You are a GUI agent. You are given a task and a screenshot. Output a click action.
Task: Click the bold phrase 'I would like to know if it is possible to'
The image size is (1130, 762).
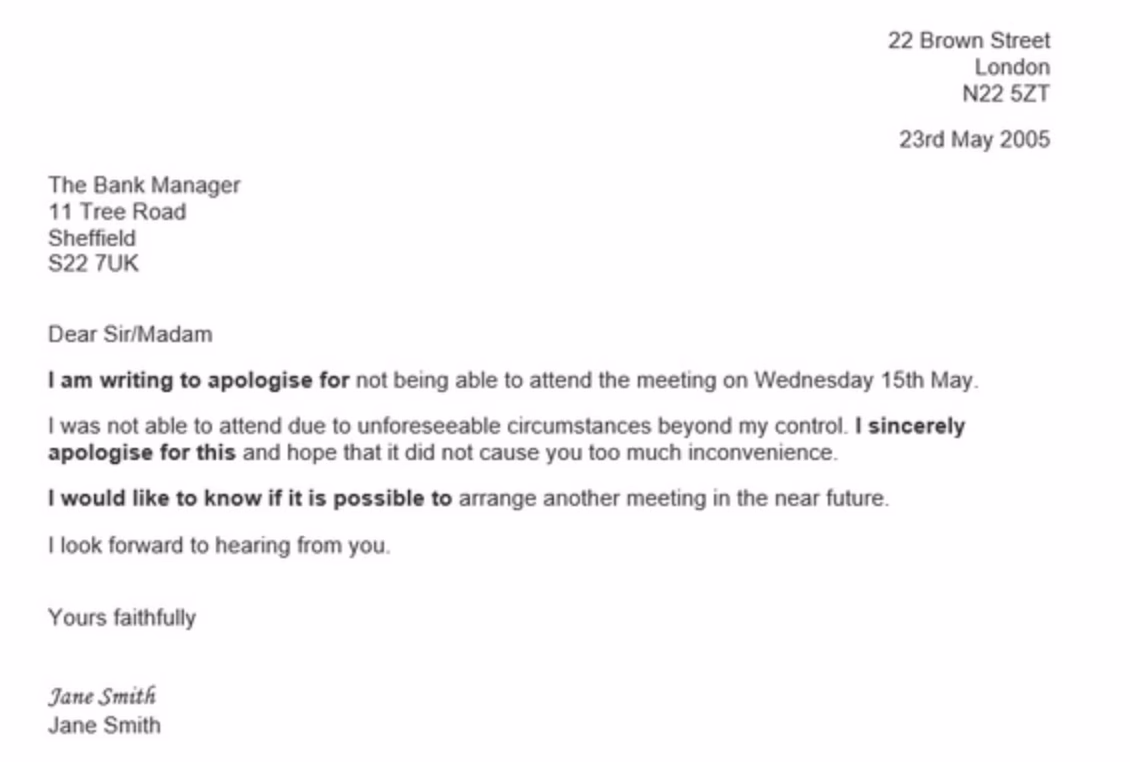(x=250, y=498)
